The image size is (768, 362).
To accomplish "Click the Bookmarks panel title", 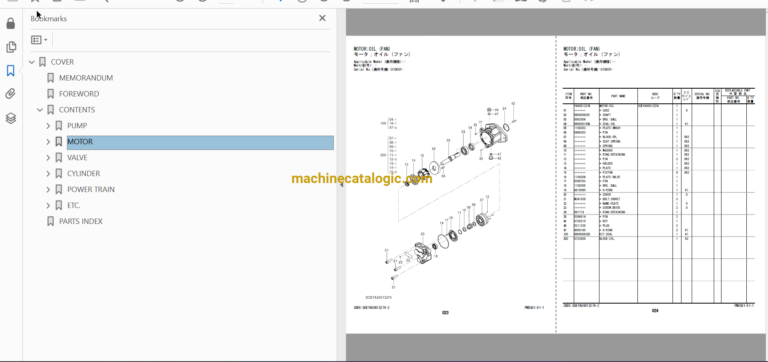I will click(x=48, y=19).
